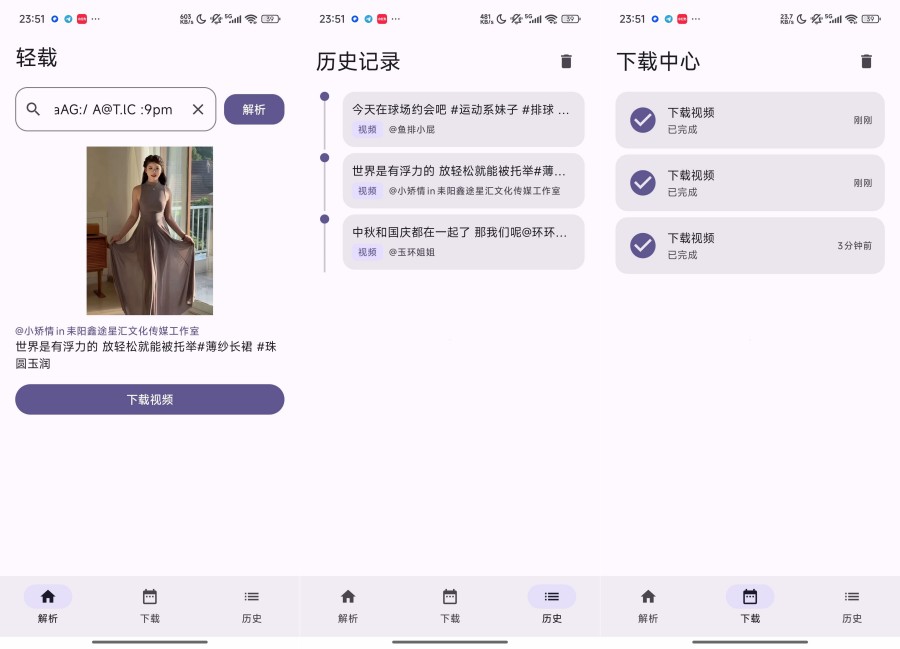Select 历史 tab in right download screen
This screenshot has width=900, height=649.
pos(852,605)
